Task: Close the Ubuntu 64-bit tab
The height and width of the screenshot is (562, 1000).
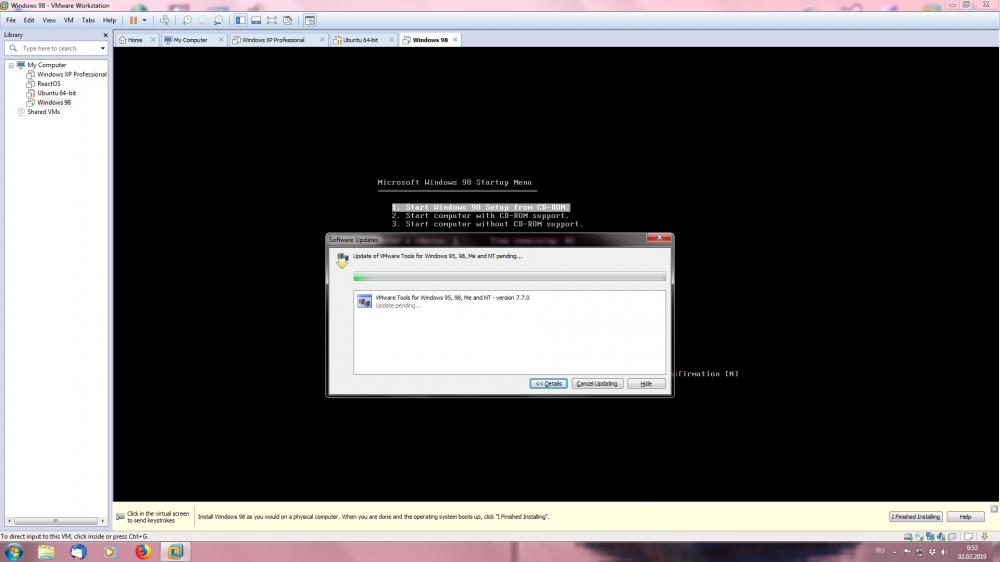Action: point(392,40)
